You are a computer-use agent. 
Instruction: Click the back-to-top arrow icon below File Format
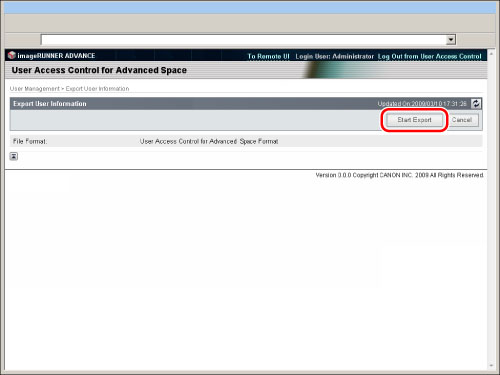point(14,156)
